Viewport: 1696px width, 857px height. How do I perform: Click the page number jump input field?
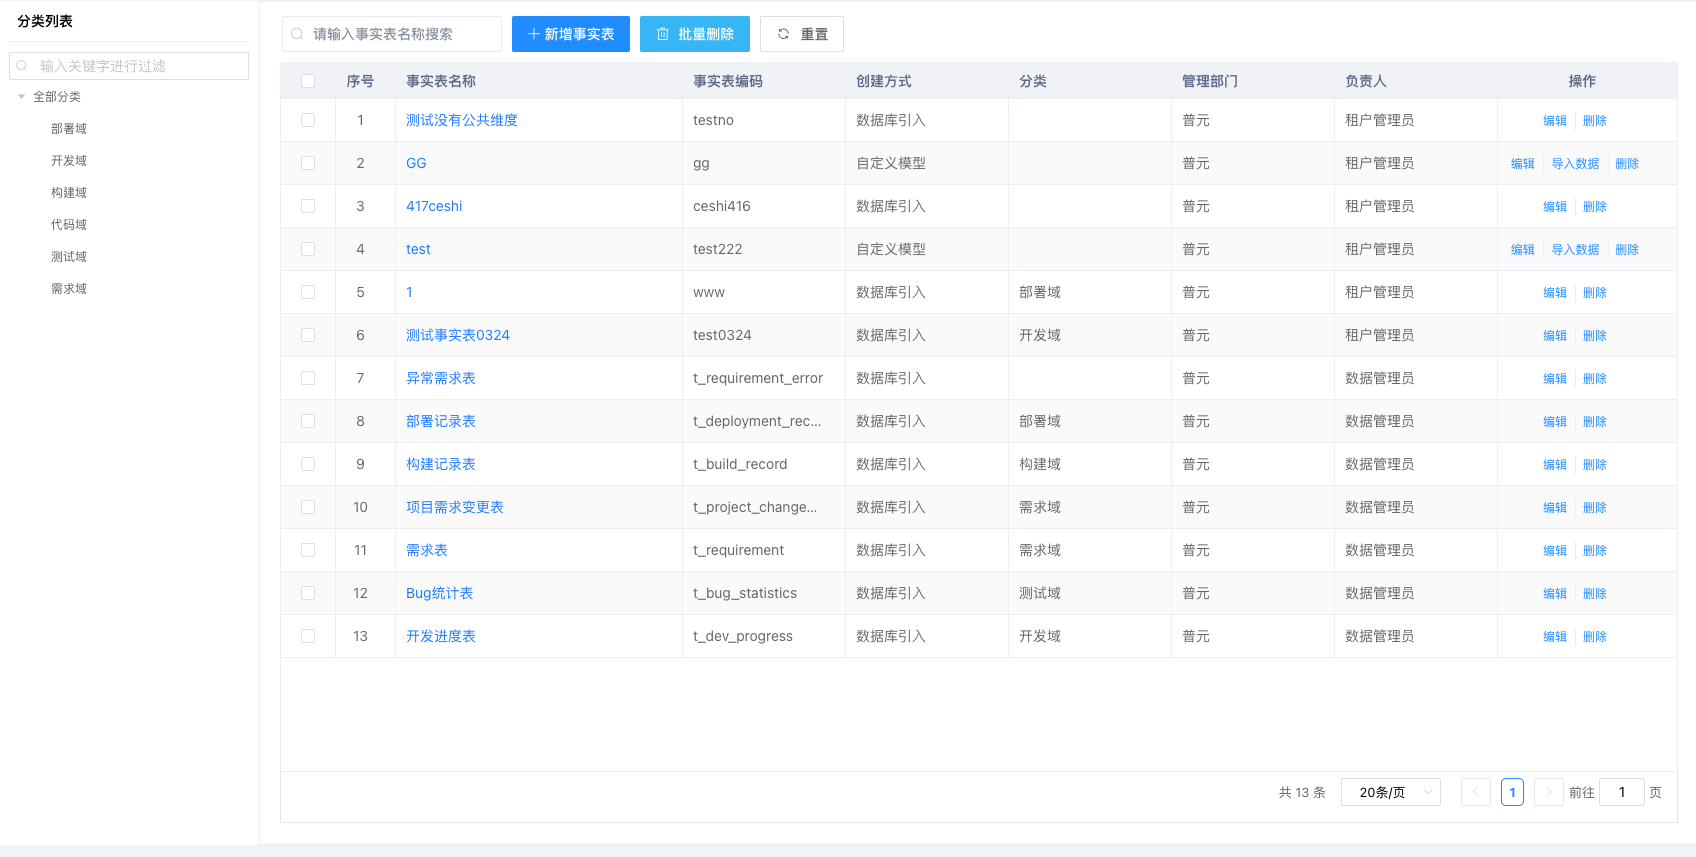(1621, 792)
